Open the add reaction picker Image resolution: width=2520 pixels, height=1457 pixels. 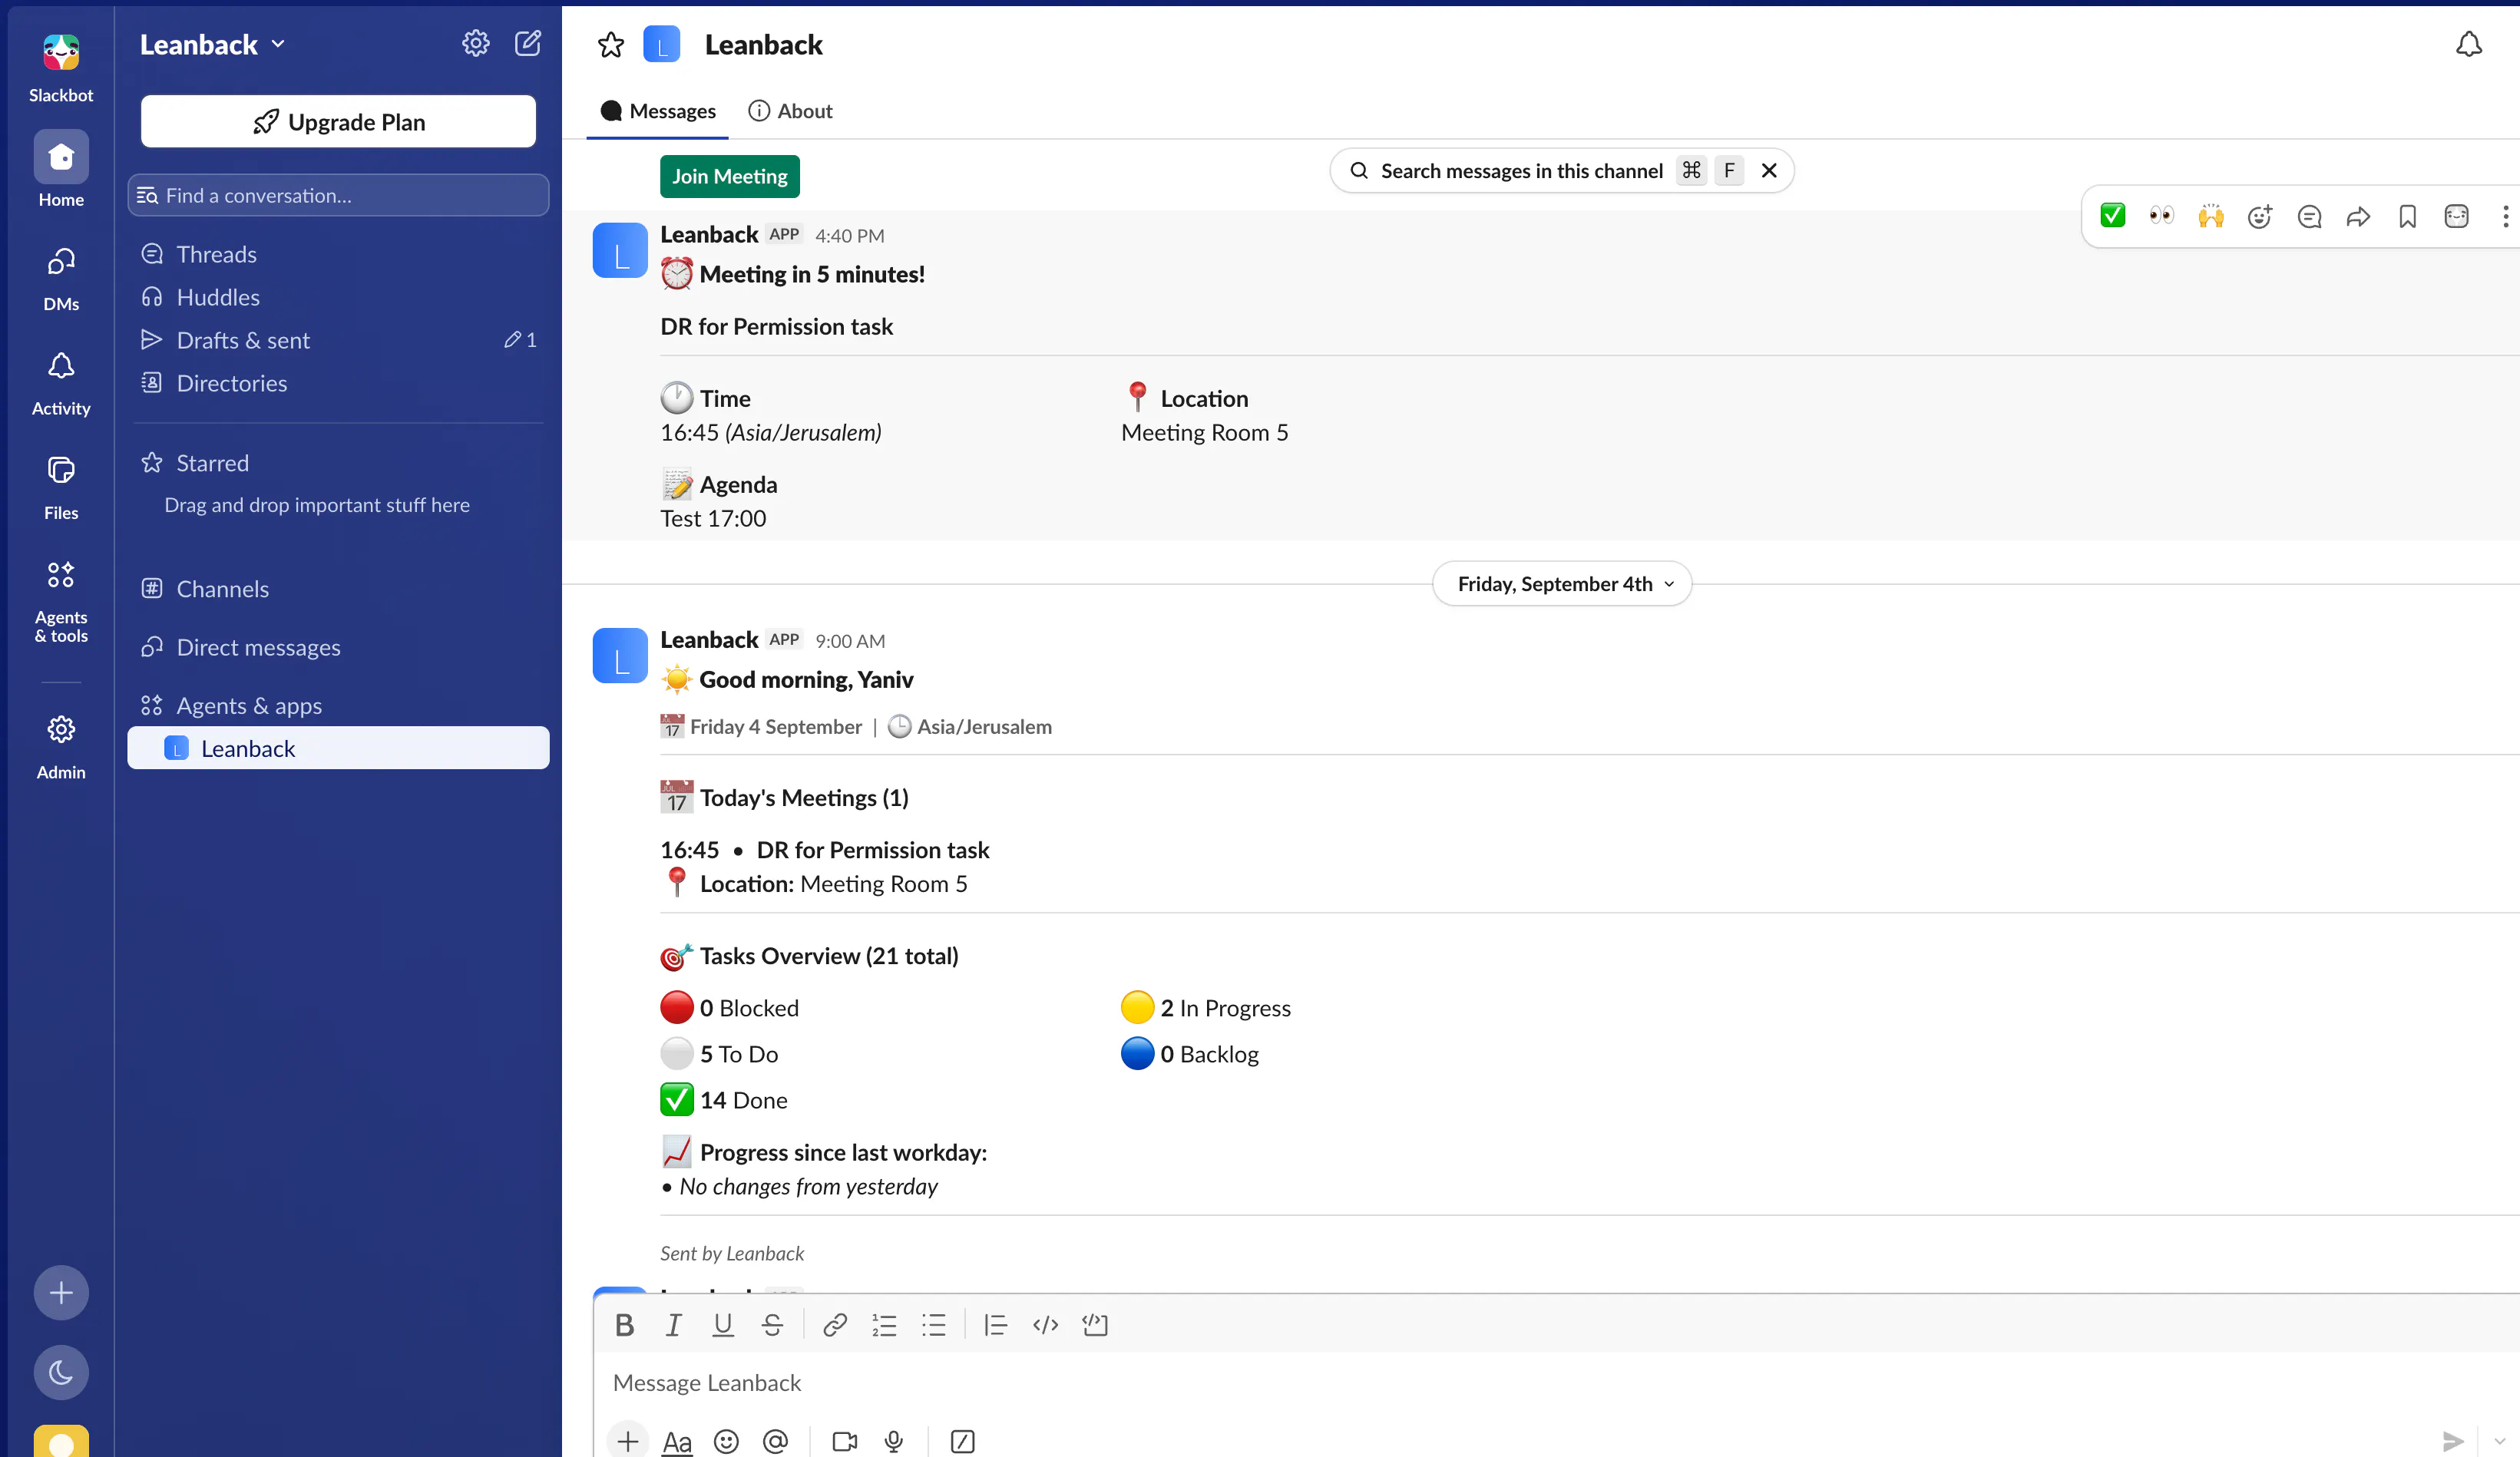tap(2259, 216)
